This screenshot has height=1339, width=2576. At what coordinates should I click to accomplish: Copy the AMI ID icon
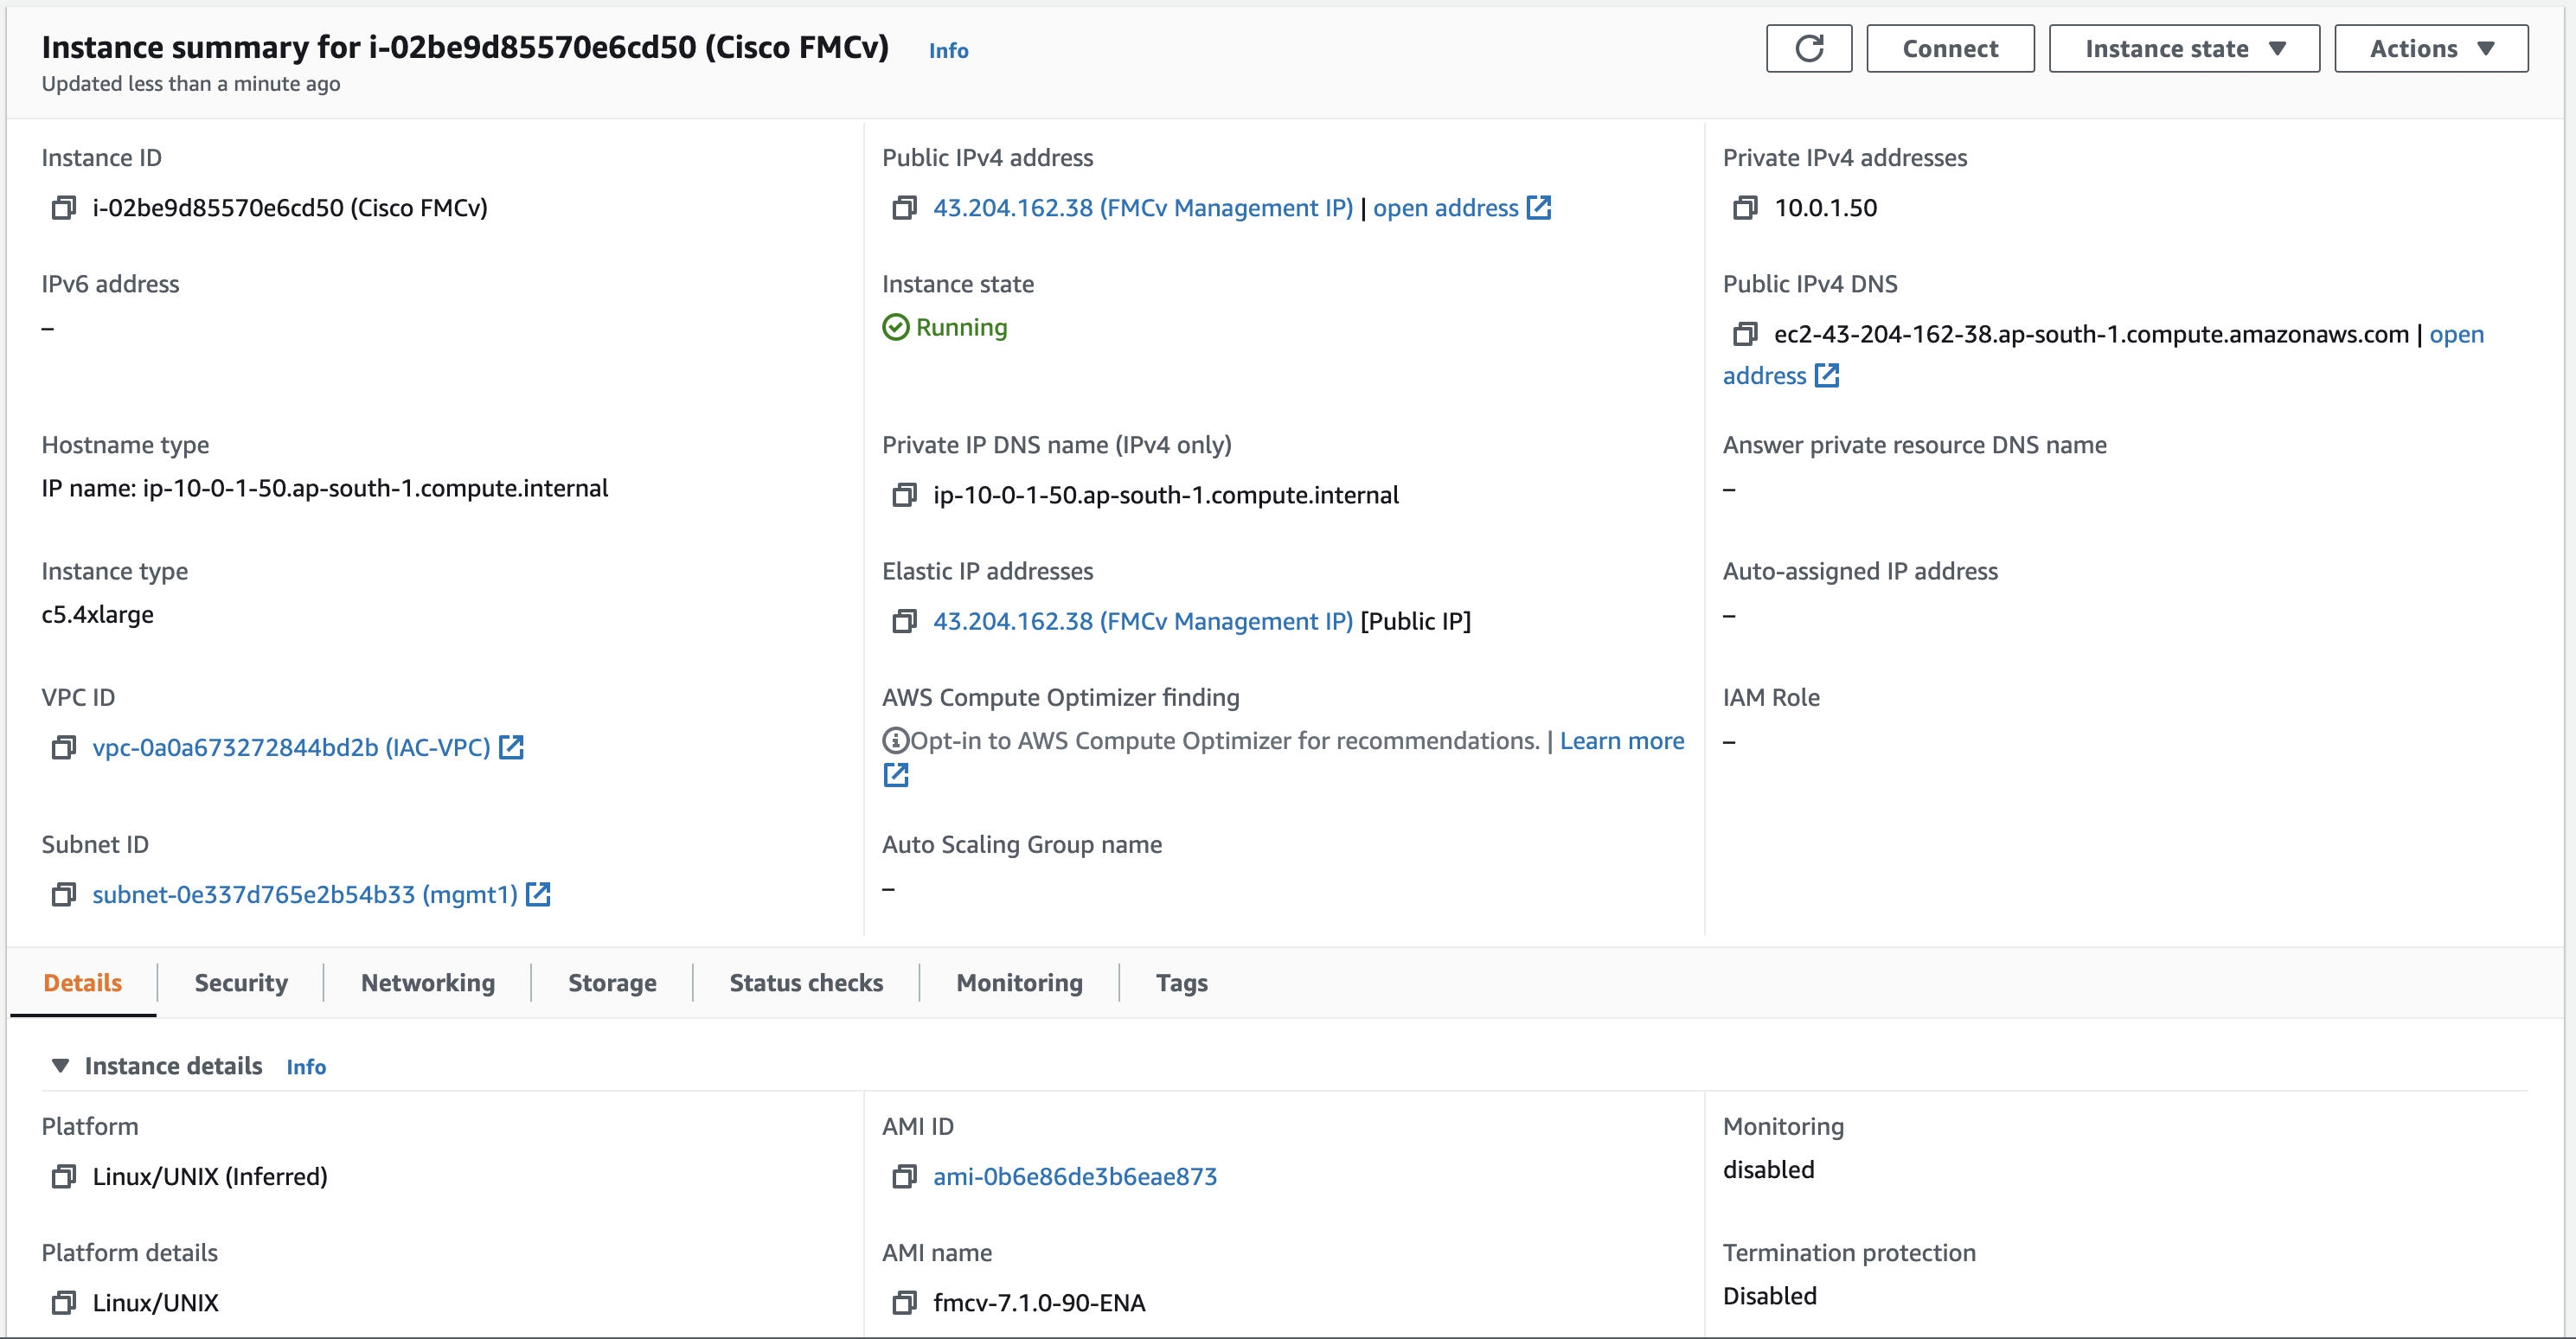(904, 1177)
